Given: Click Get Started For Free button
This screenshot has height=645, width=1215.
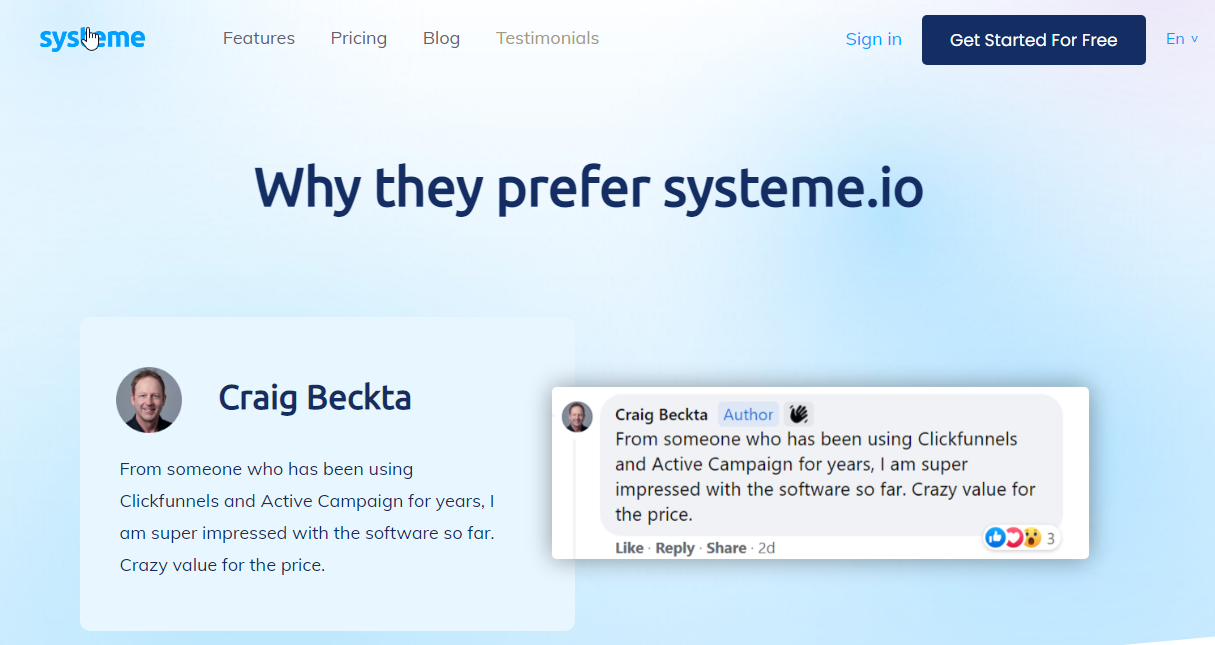Looking at the screenshot, I should tap(1034, 40).
